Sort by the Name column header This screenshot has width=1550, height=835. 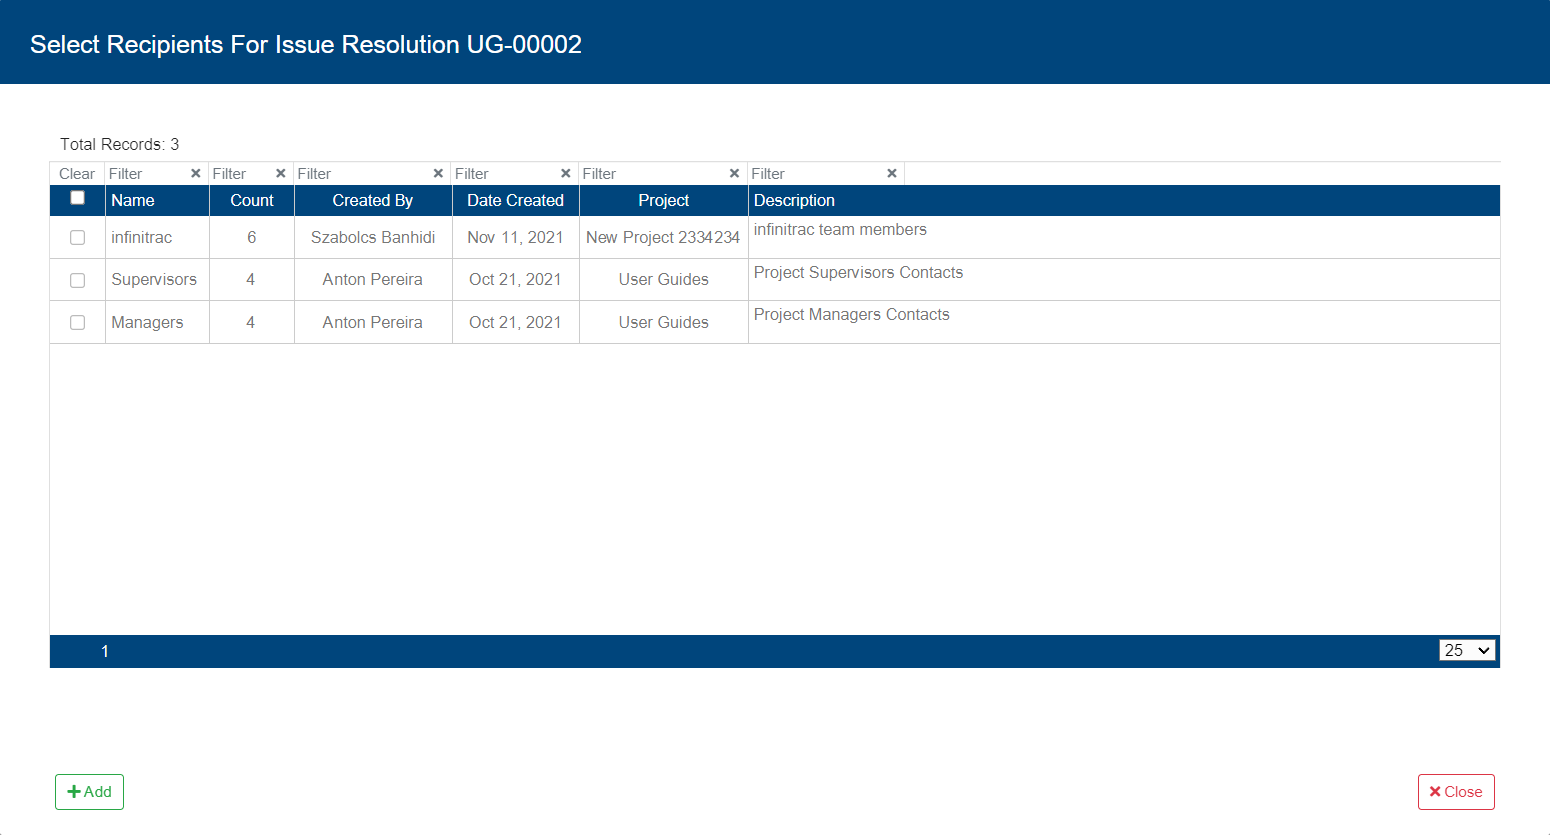tap(133, 200)
